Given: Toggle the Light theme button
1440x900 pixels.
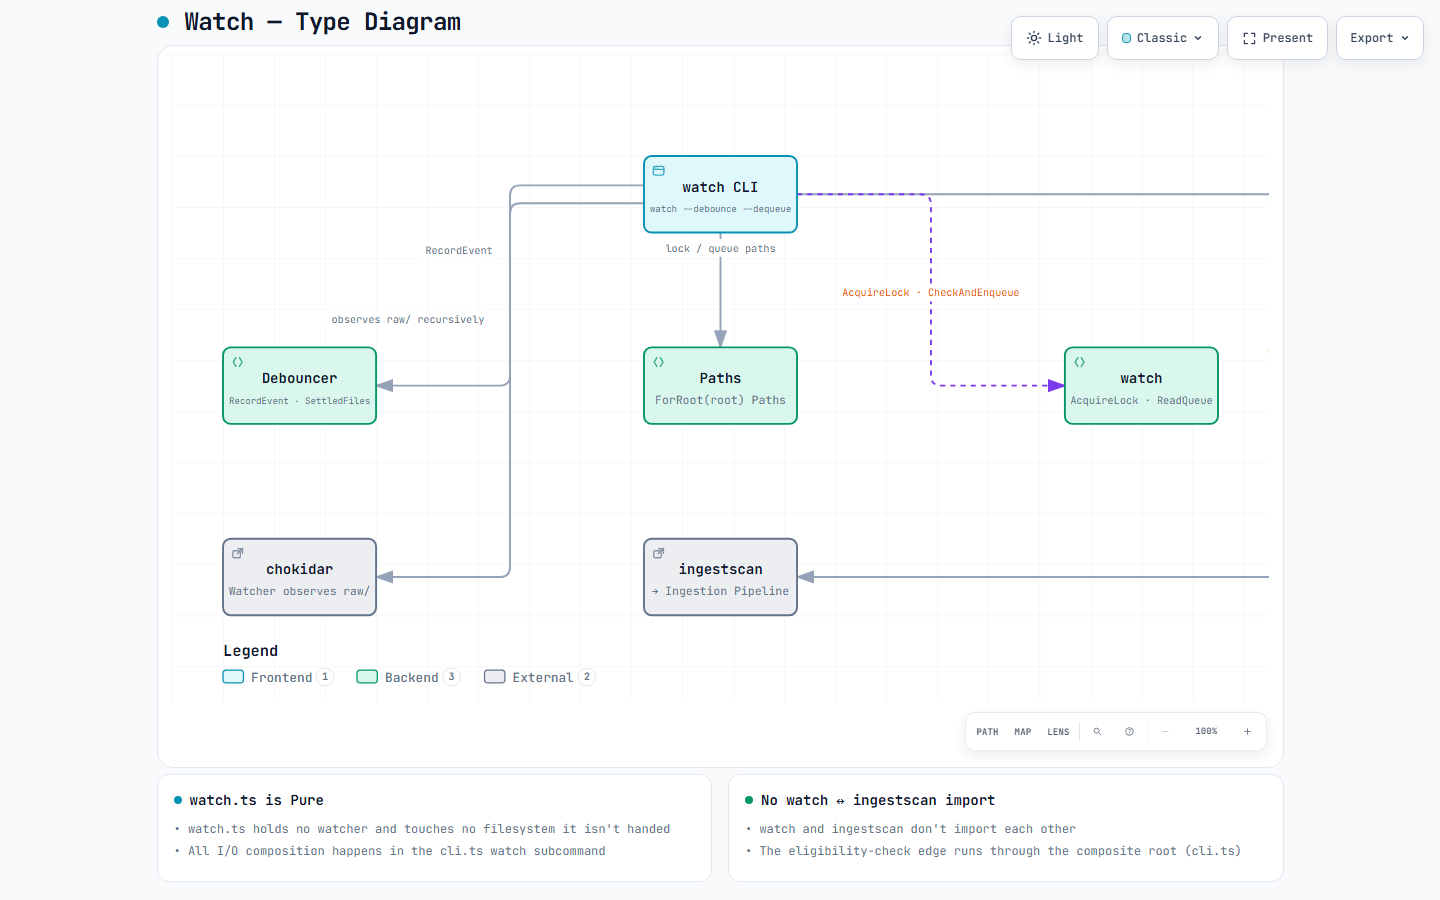Looking at the screenshot, I should click(x=1055, y=38).
